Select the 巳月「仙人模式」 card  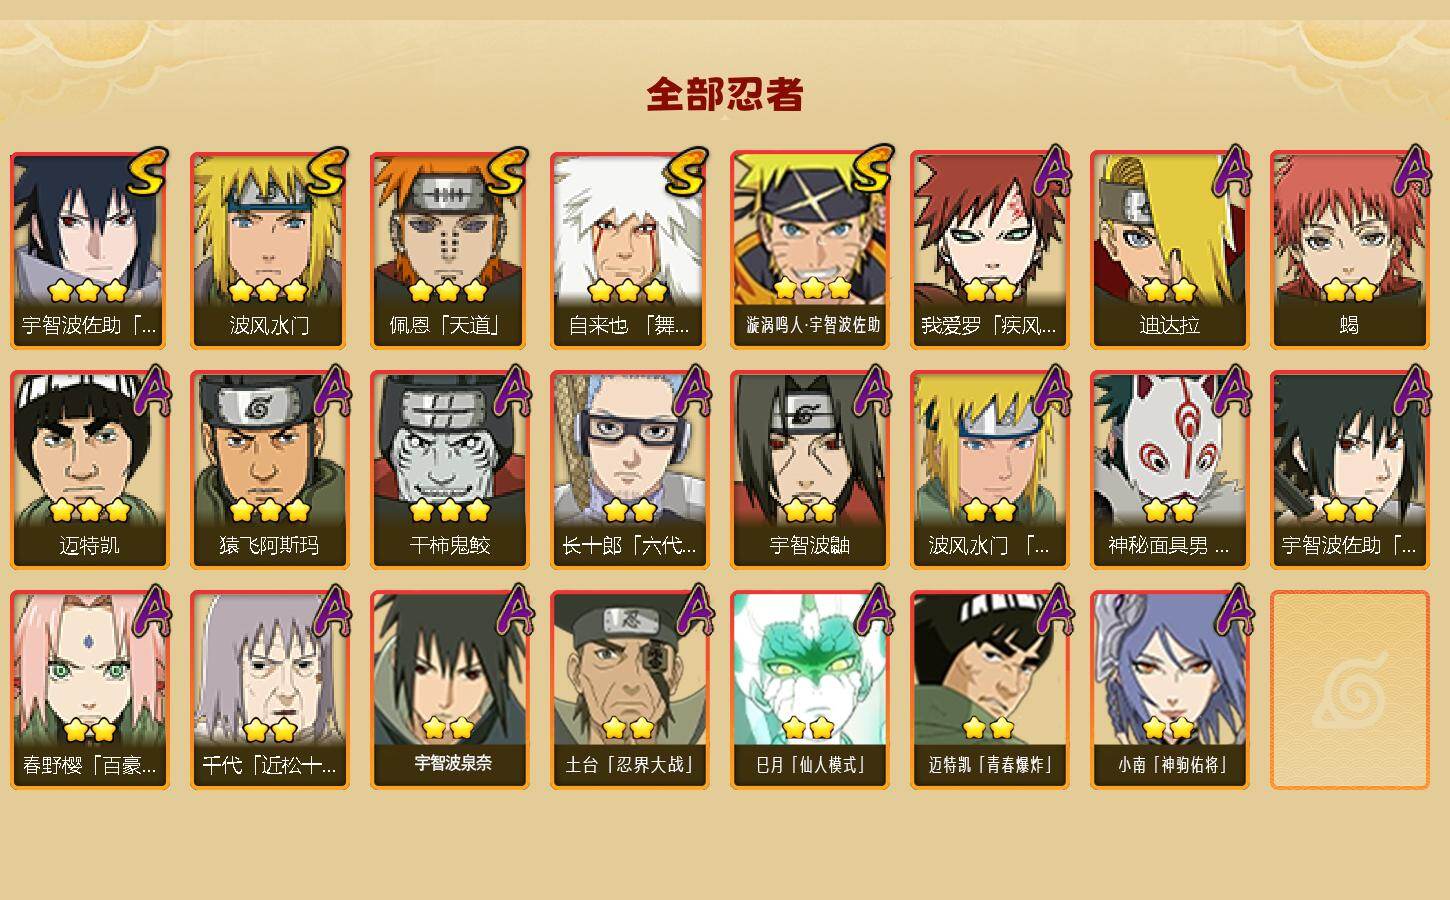pos(809,690)
